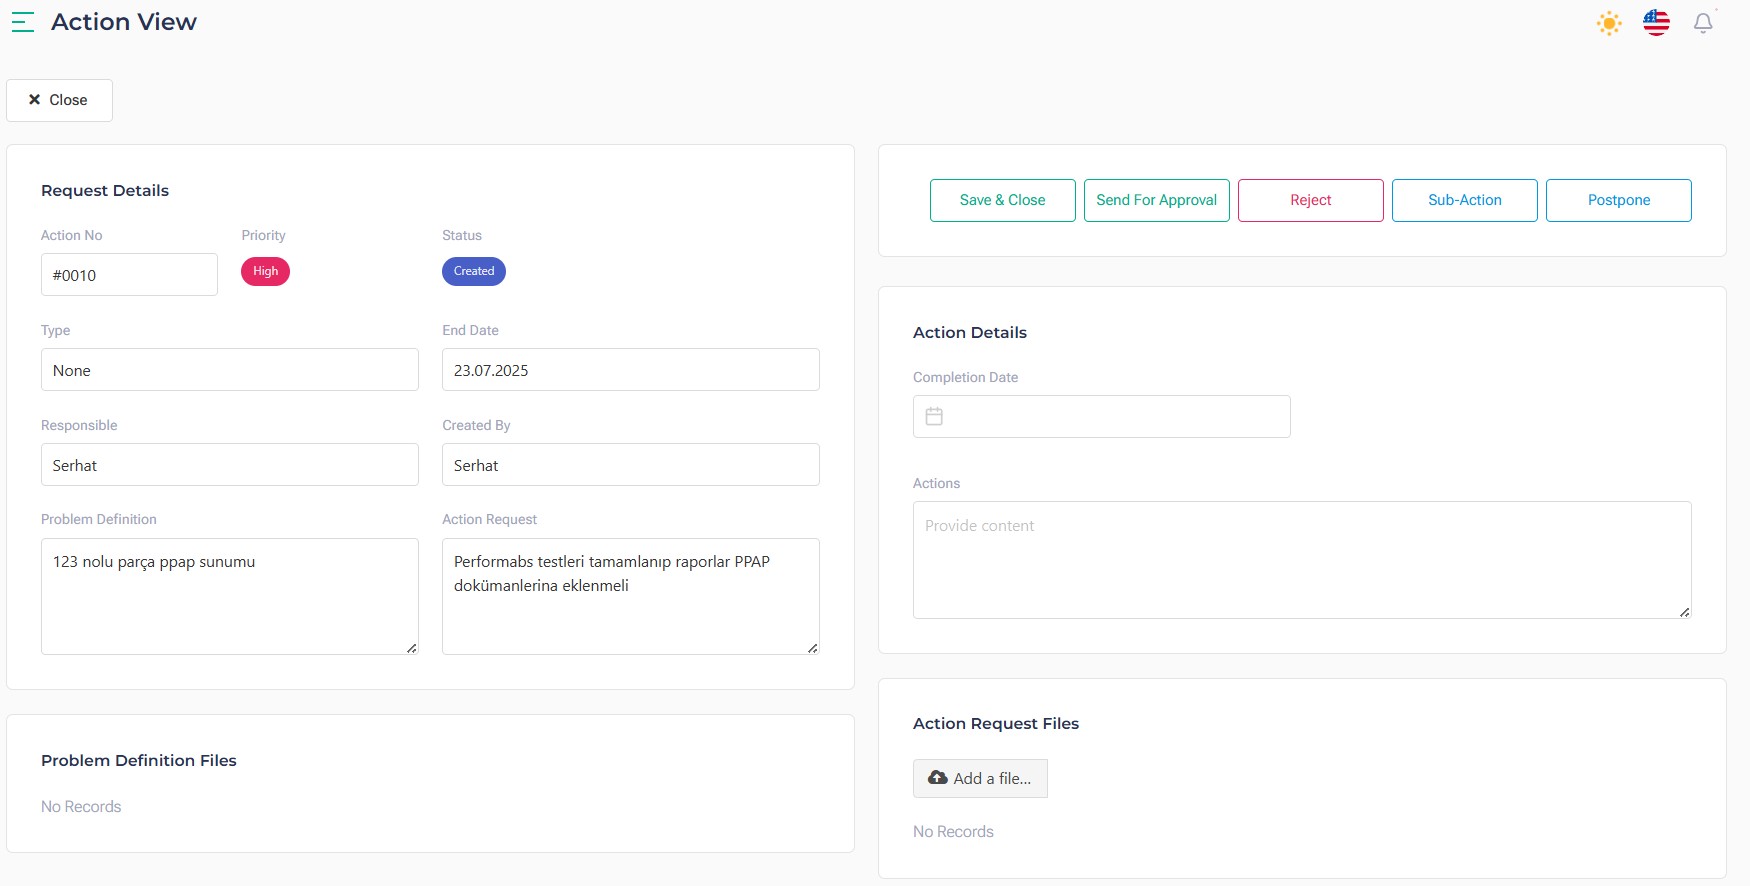Select the End Date field
1750x886 pixels.
point(630,370)
